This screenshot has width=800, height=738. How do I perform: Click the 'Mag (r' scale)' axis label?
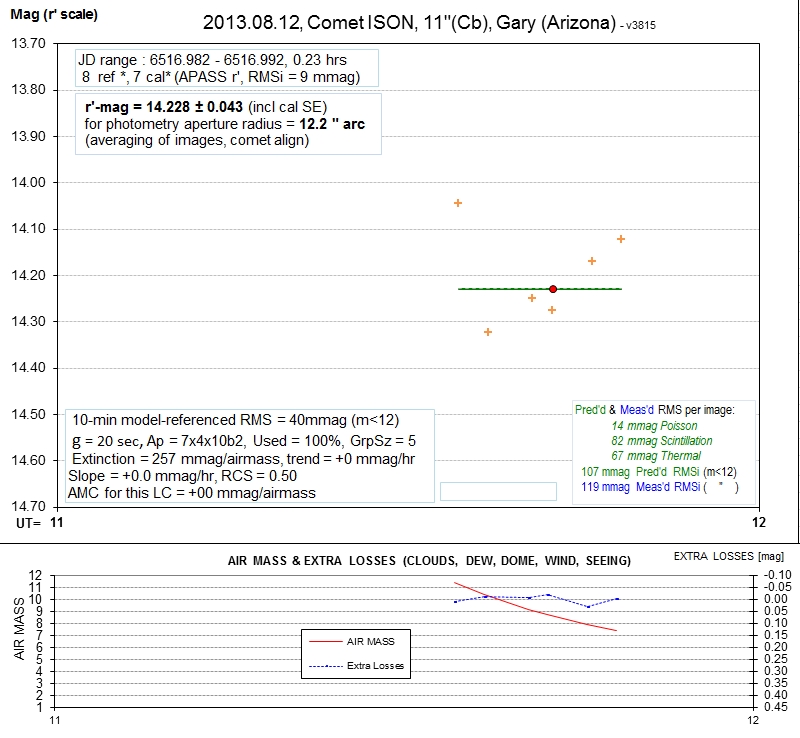[x=54, y=14]
